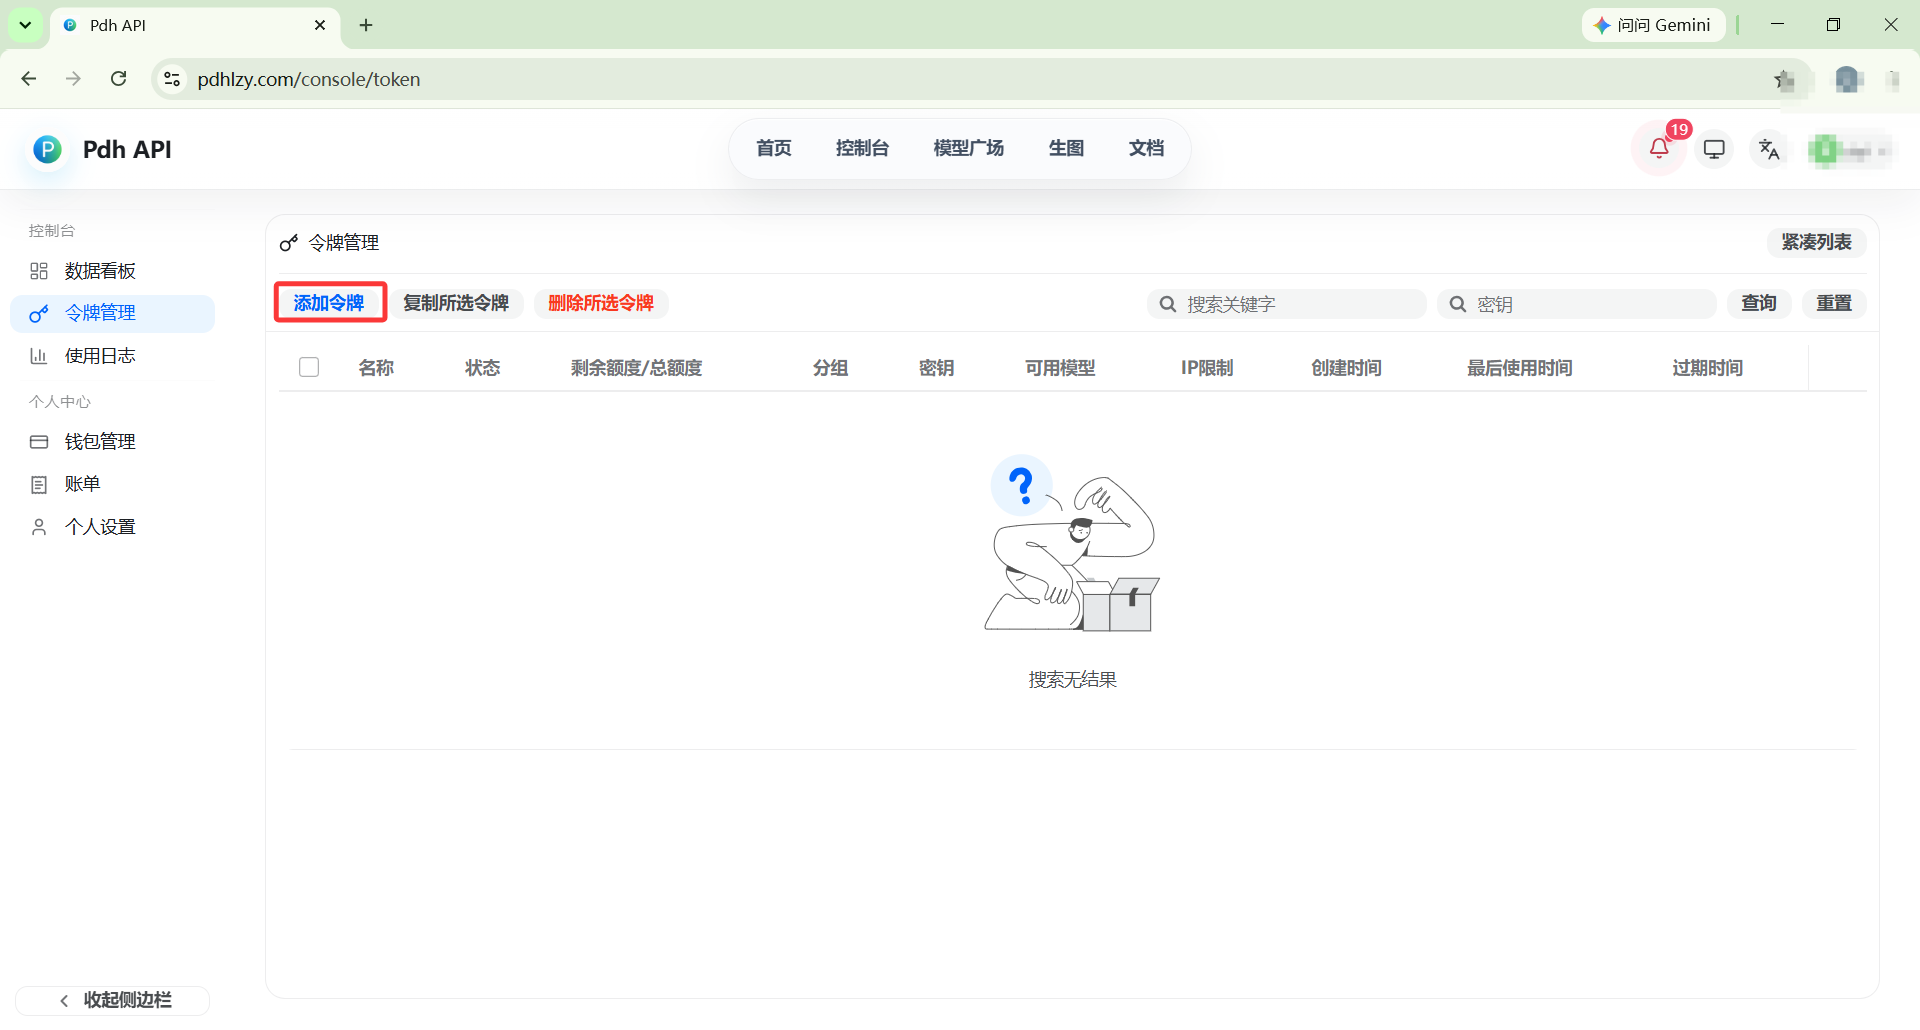
Task: Open site info icon in address bar
Action: (172, 79)
